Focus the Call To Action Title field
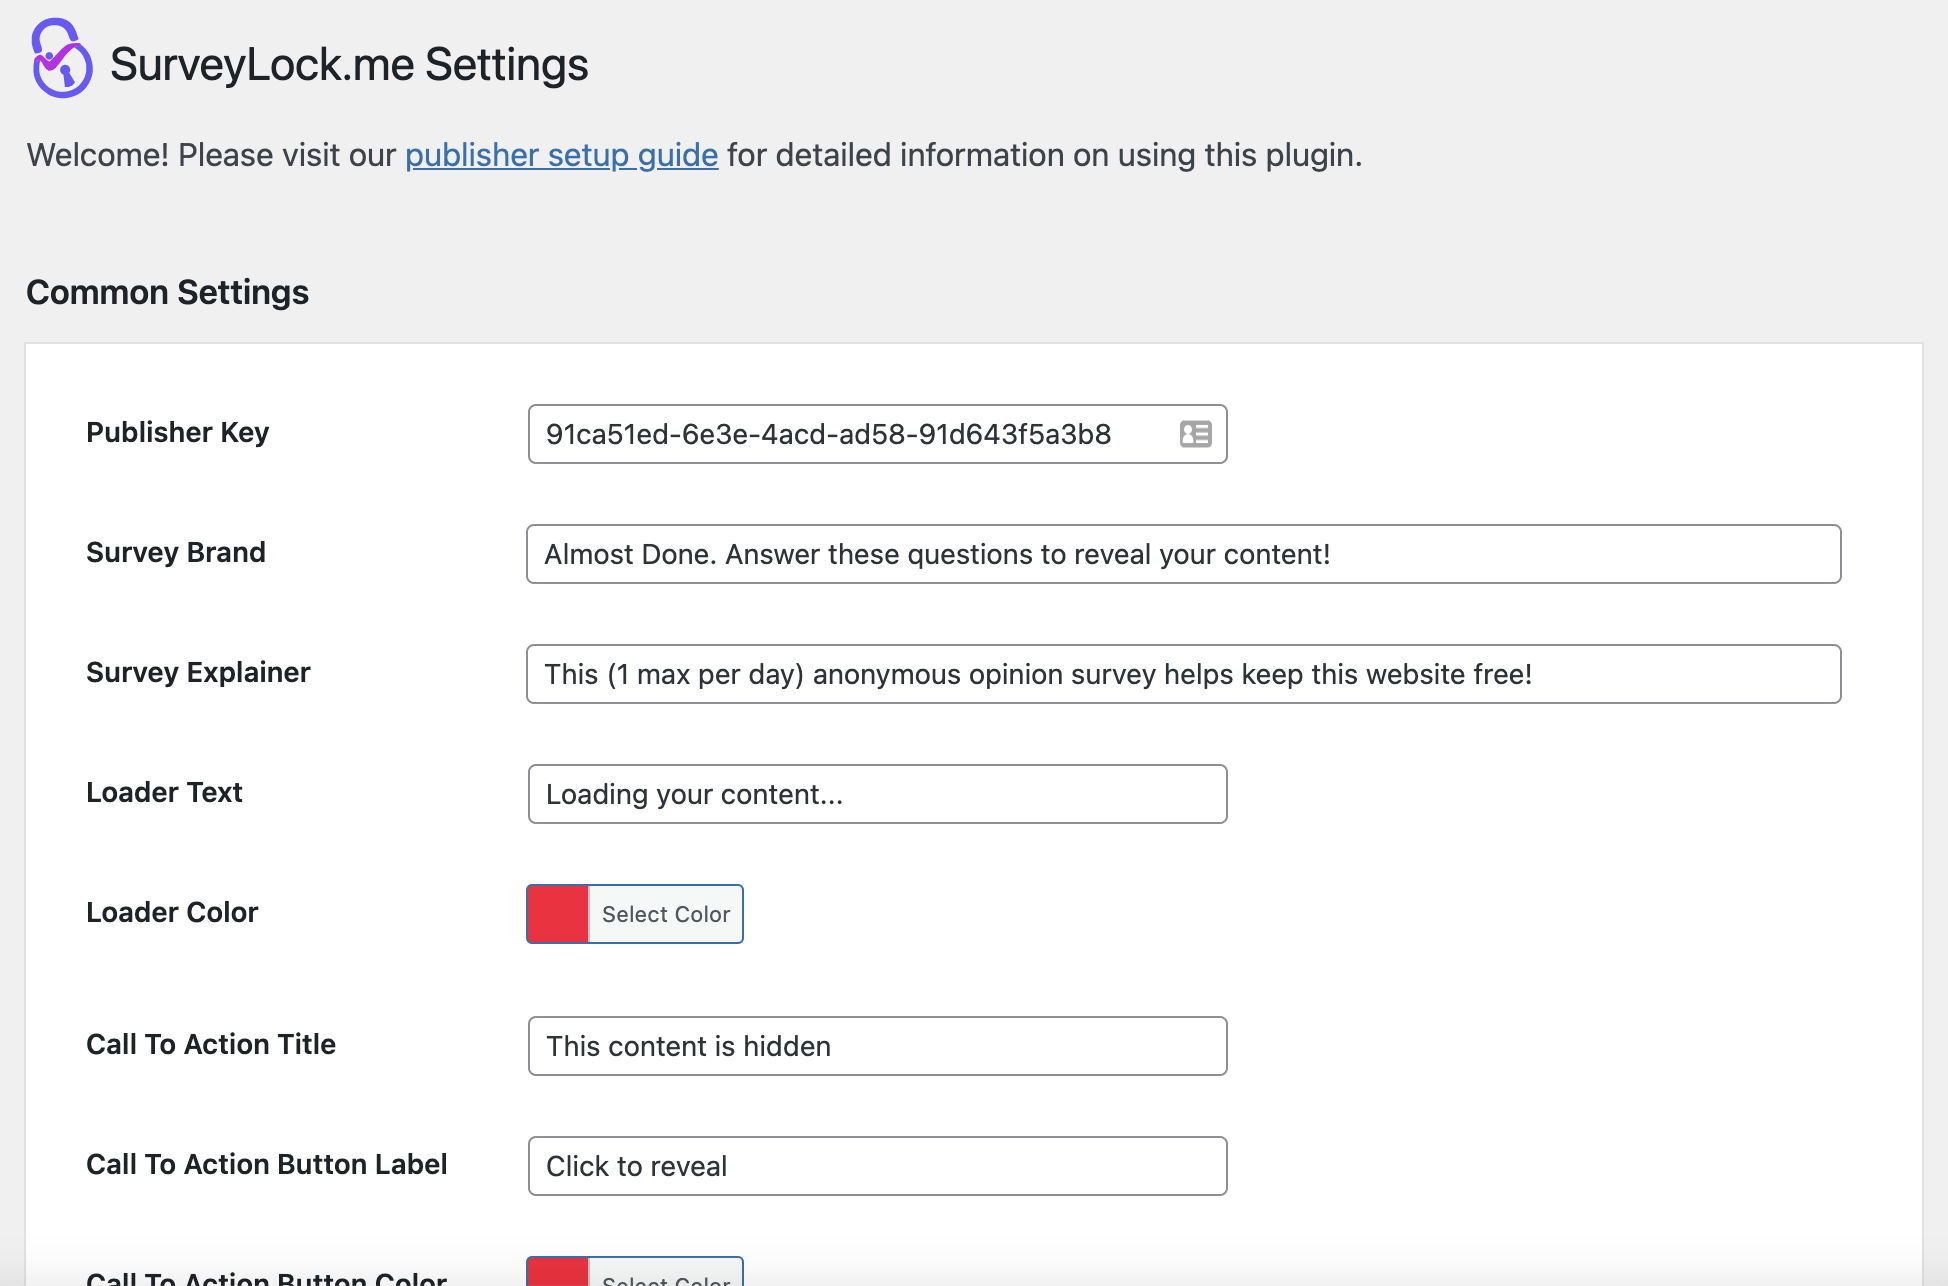Image resolution: width=1948 pixels, height=1286 pixels. click(x=877, y=1046)
